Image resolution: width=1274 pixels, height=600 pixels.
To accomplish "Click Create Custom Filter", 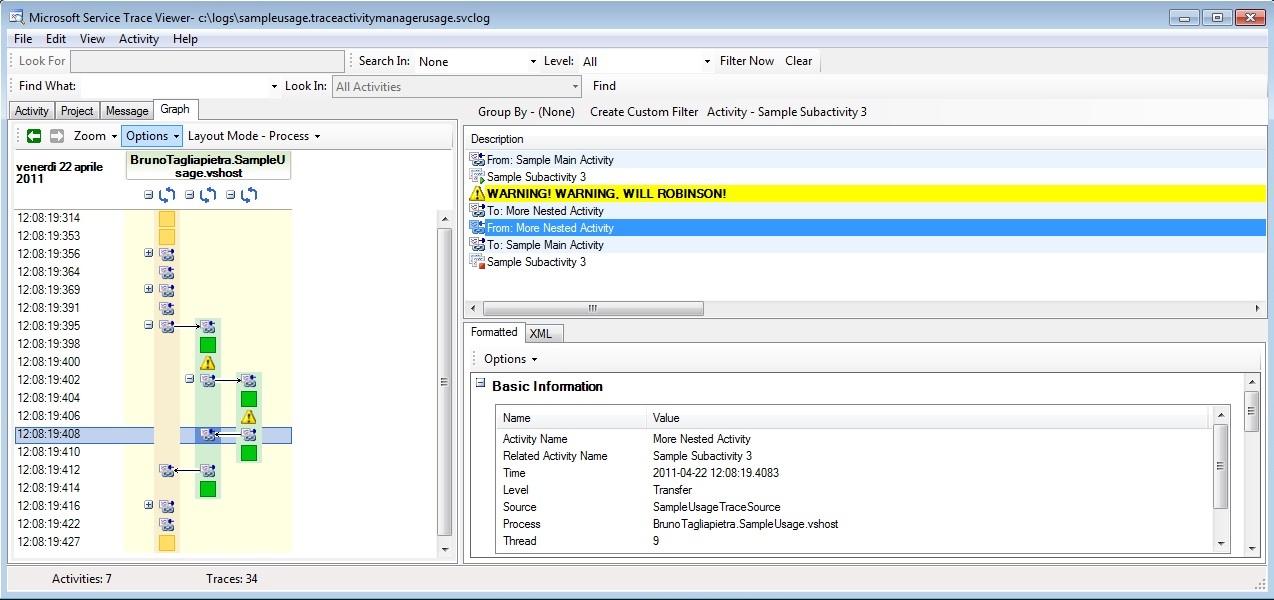I will 644,112.
